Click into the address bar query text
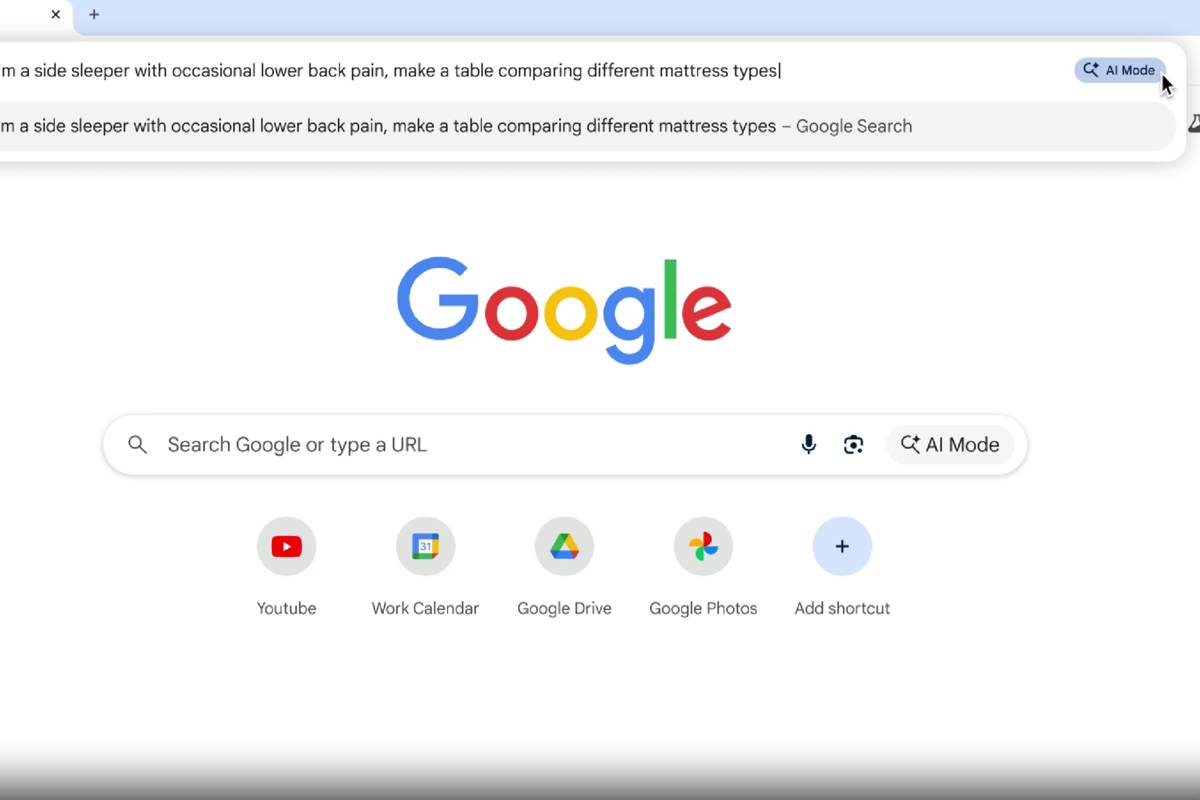Screen dimensions: 1200x800 [x=390, y=70]
